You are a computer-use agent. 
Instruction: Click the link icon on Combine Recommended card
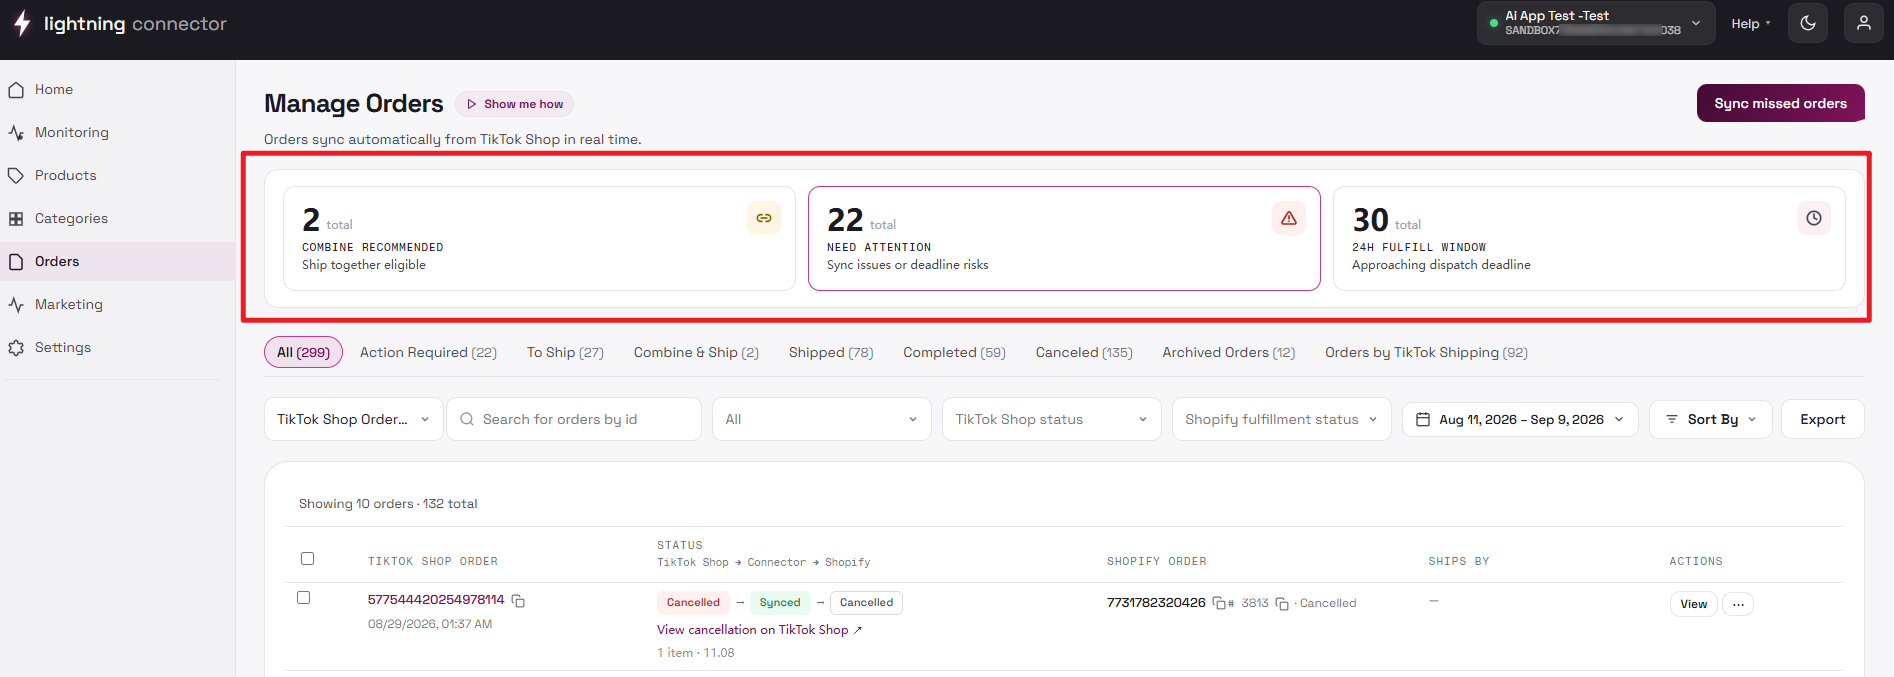tap(764, 218)
